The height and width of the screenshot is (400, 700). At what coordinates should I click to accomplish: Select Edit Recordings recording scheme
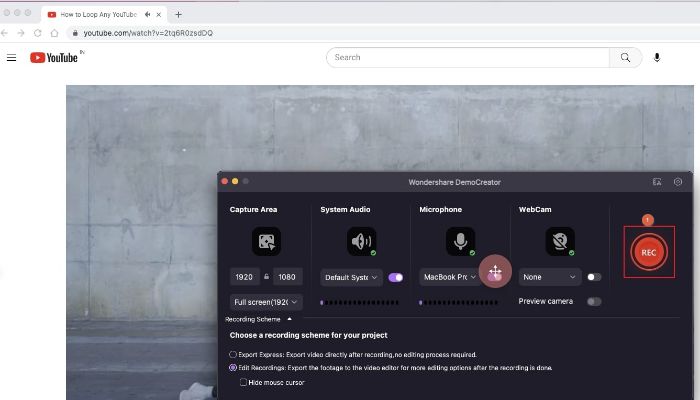coord(233,368)
